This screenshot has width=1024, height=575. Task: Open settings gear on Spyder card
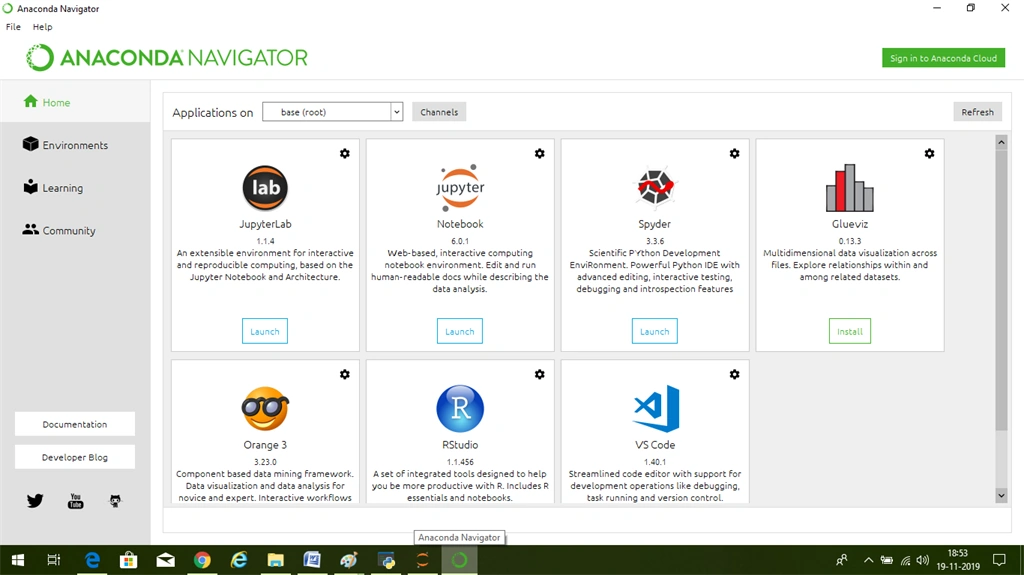point(735,154)
